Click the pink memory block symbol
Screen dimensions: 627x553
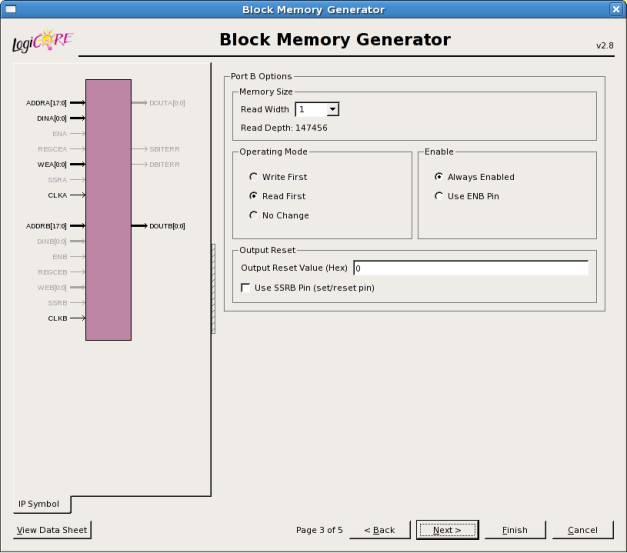pyautogui.click(x=108, y=210)
